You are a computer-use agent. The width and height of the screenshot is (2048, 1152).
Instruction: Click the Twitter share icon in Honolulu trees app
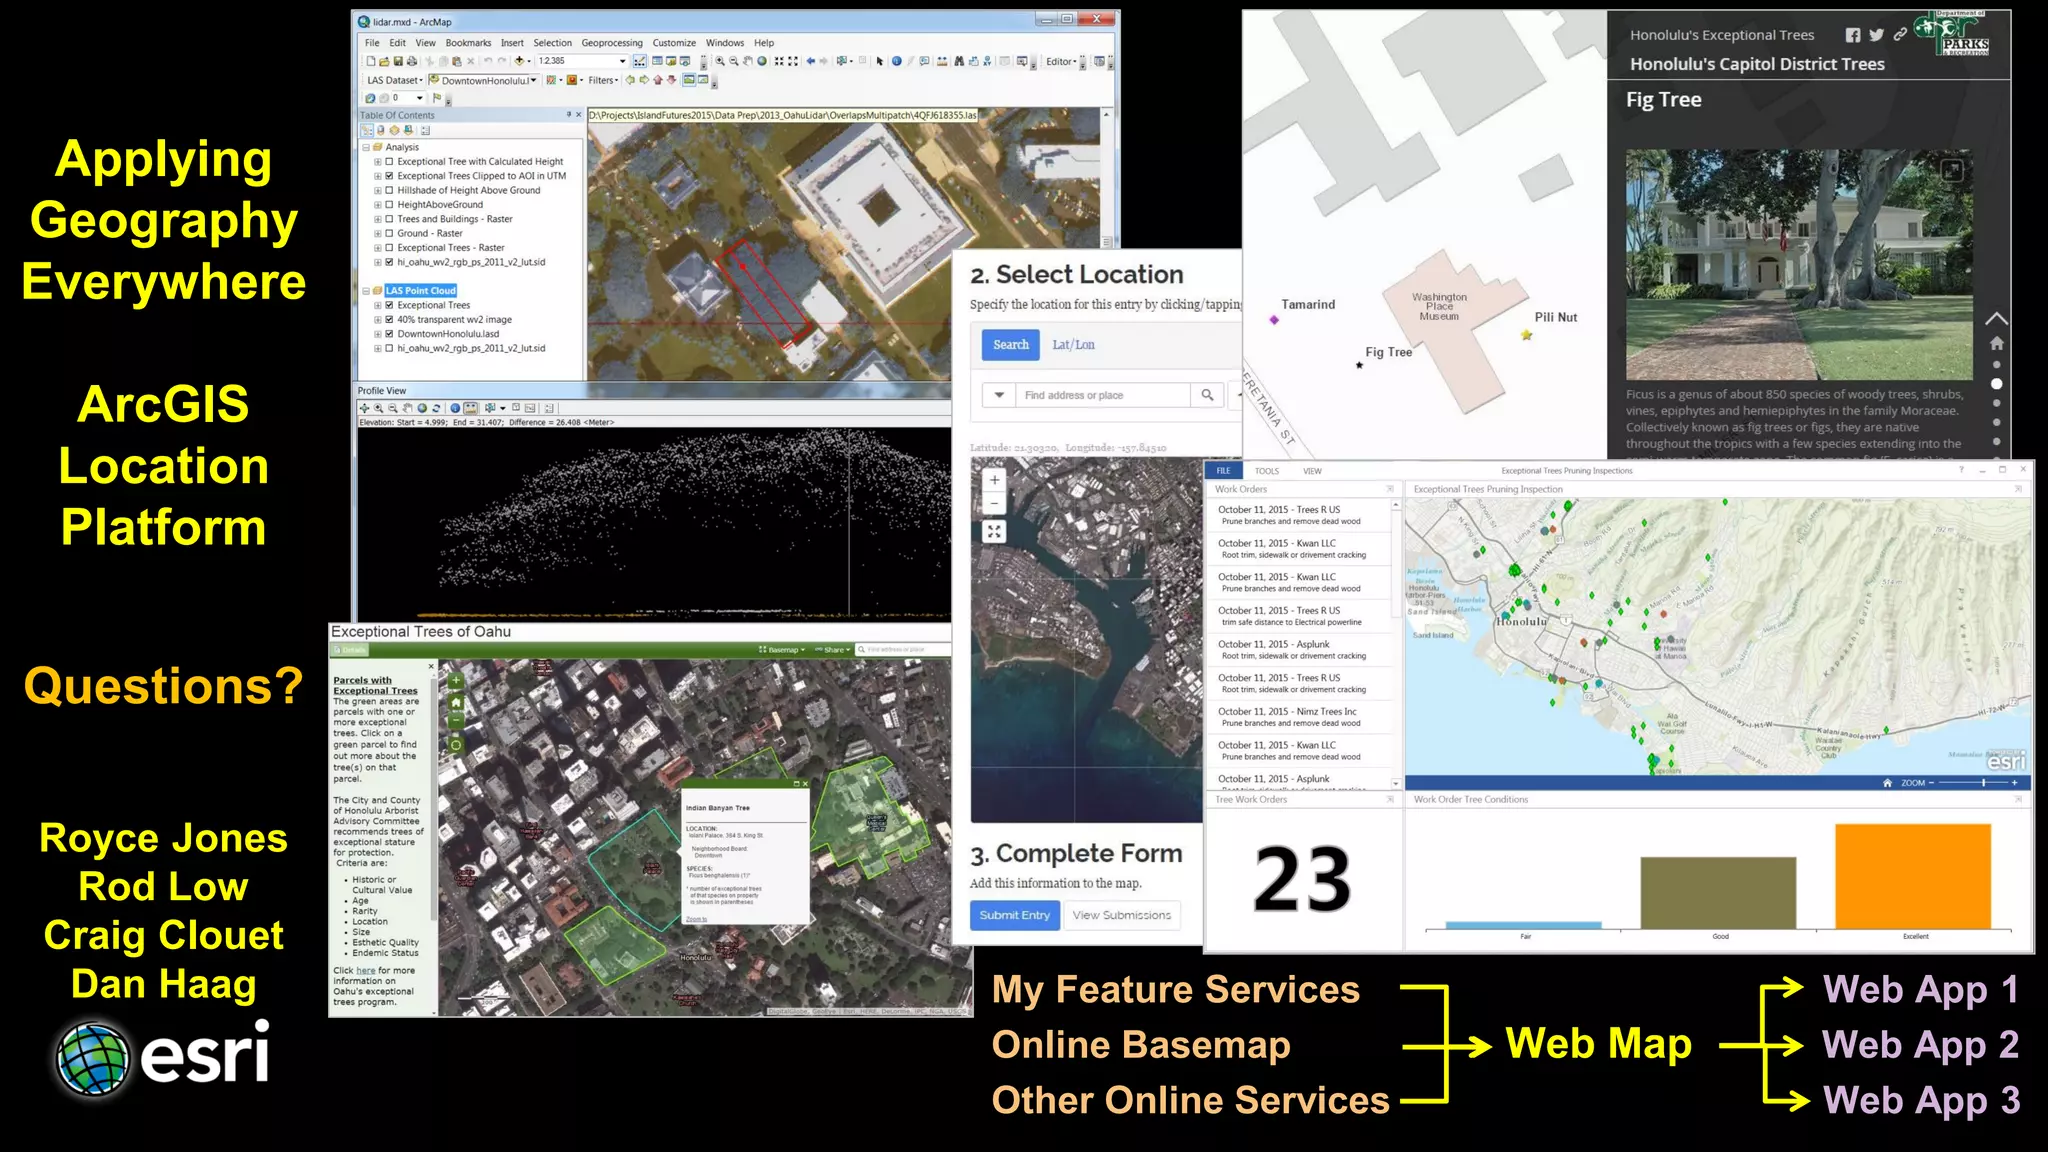[1876, 35]
